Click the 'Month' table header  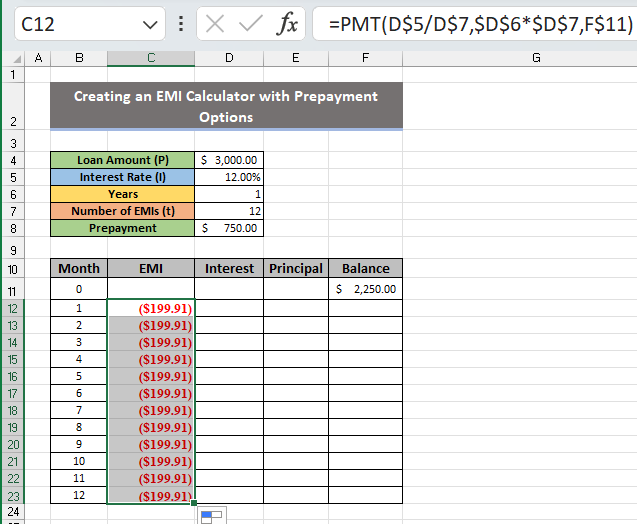pyautogui.click(x=79, y=268)
